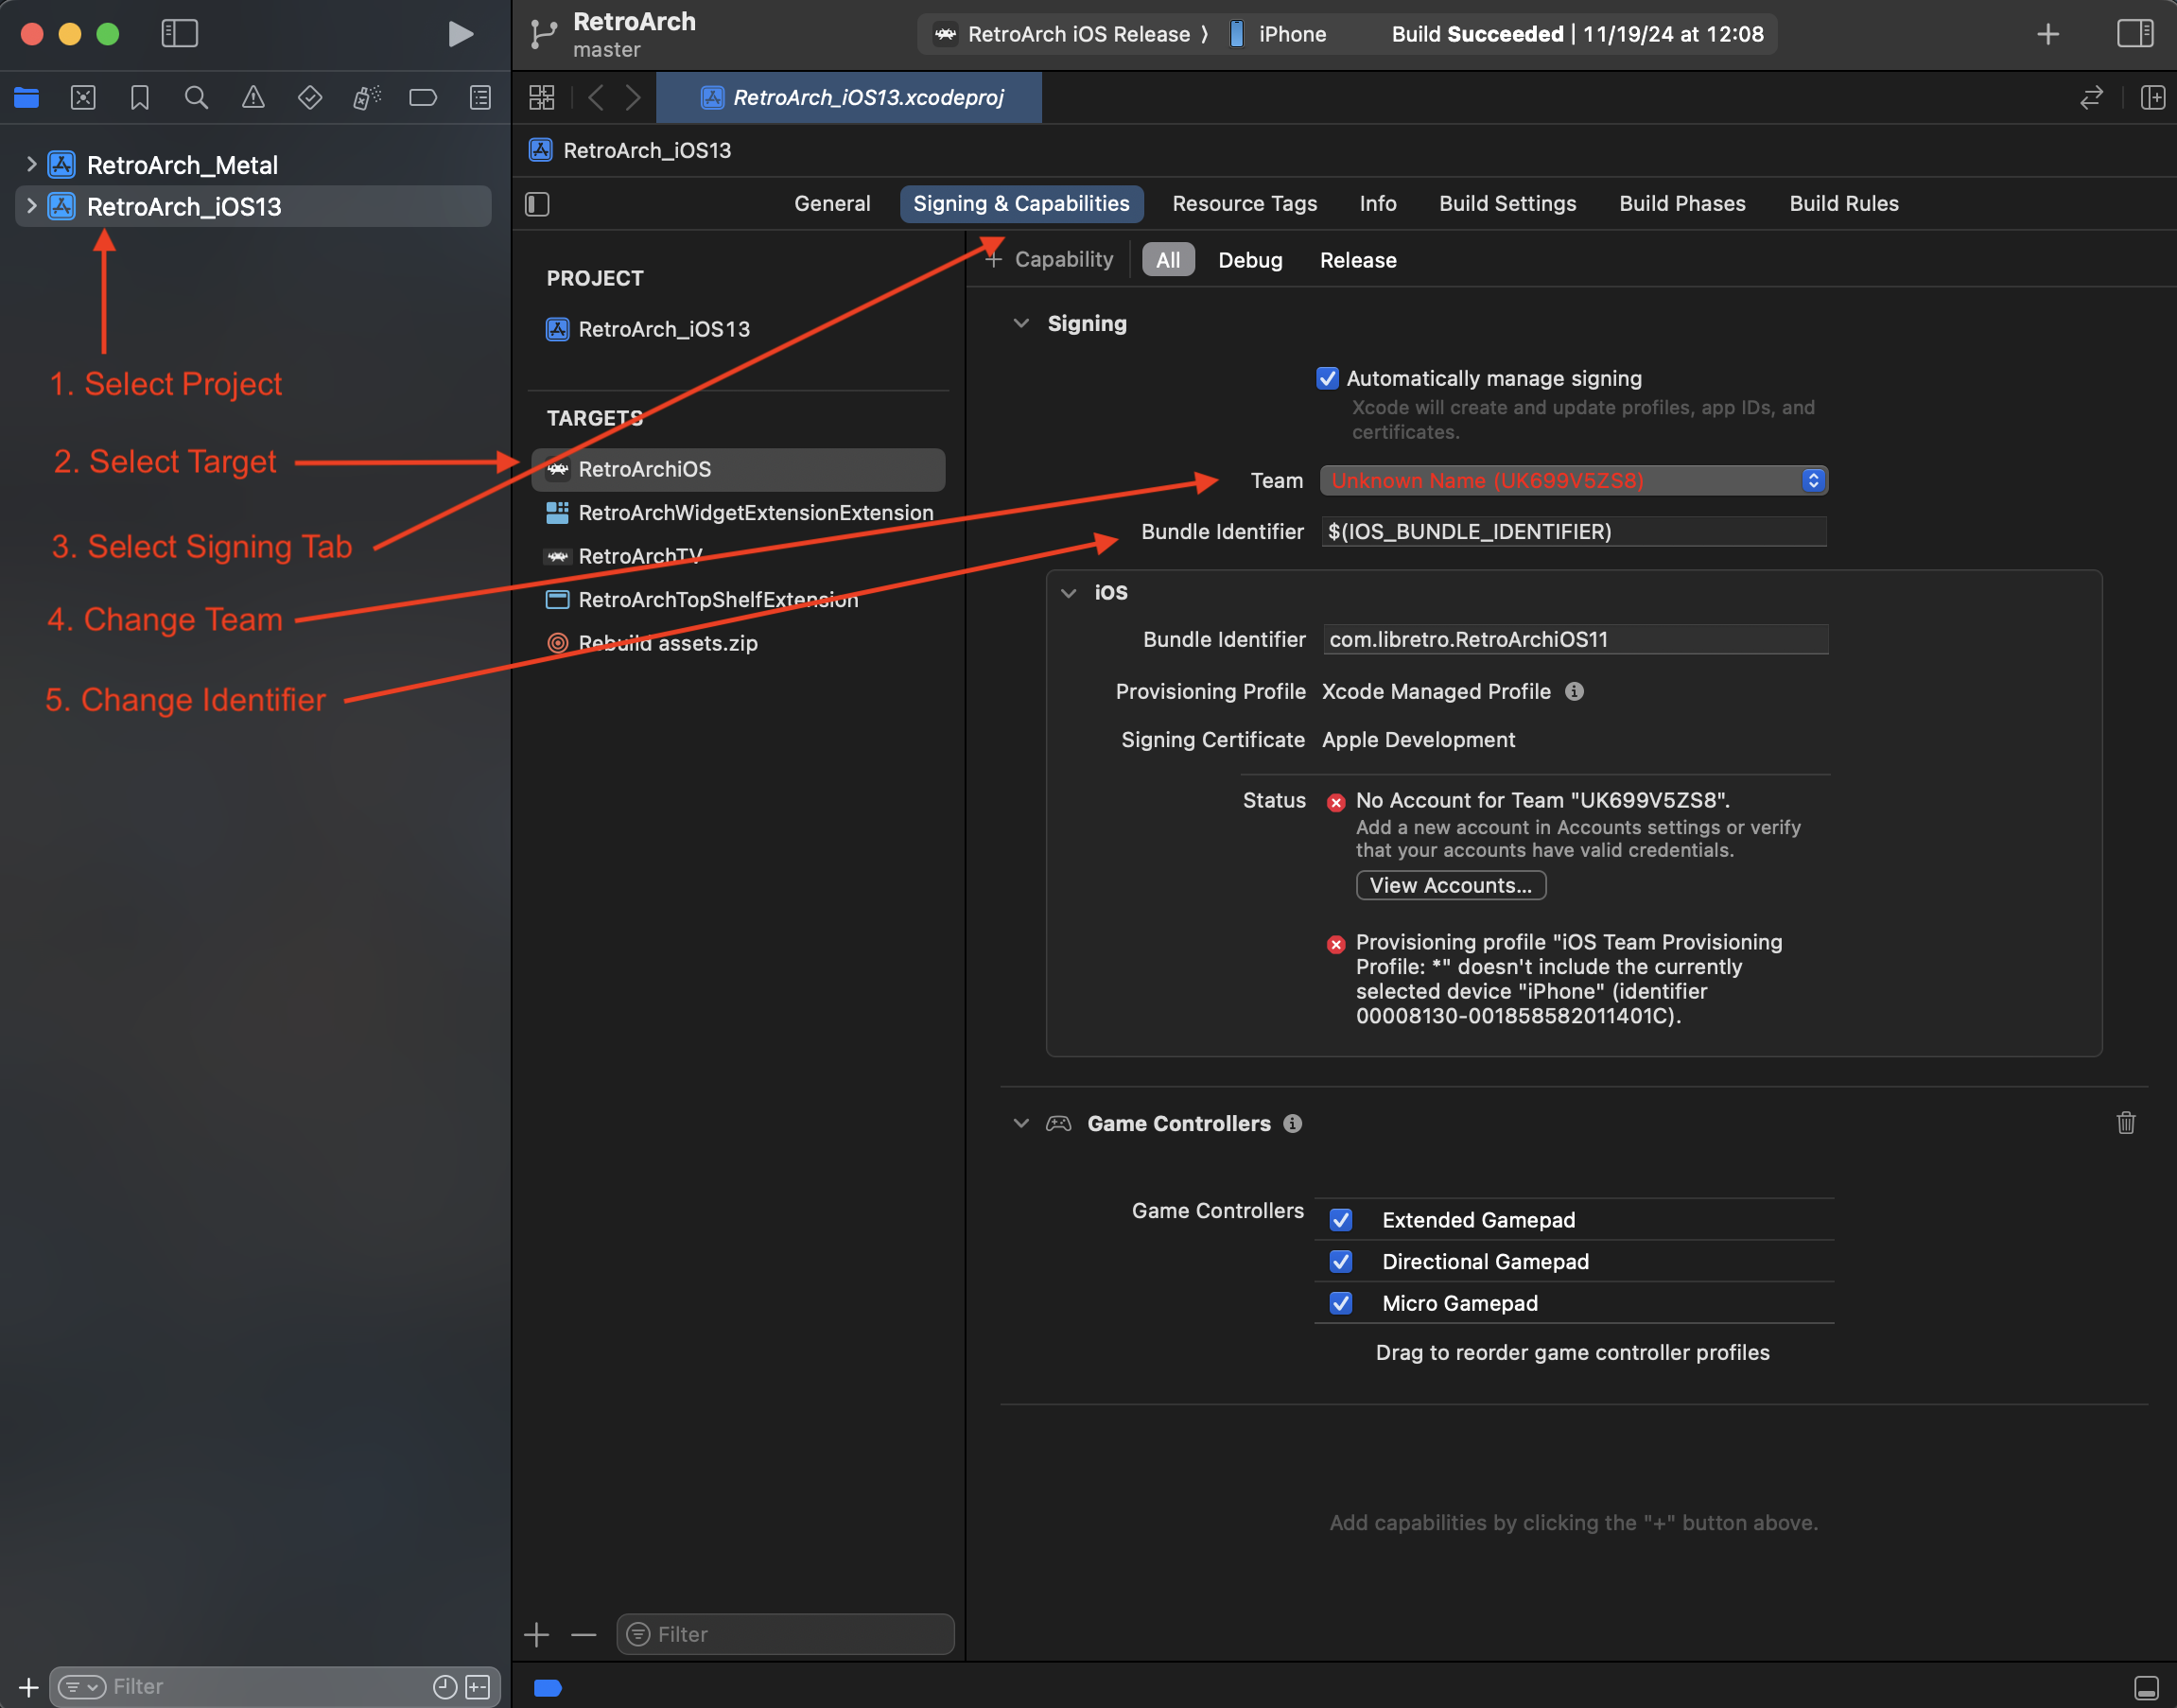Add a new target with the plus button
Viewport: 2177px width, 1708px height.
[537, 1635]
